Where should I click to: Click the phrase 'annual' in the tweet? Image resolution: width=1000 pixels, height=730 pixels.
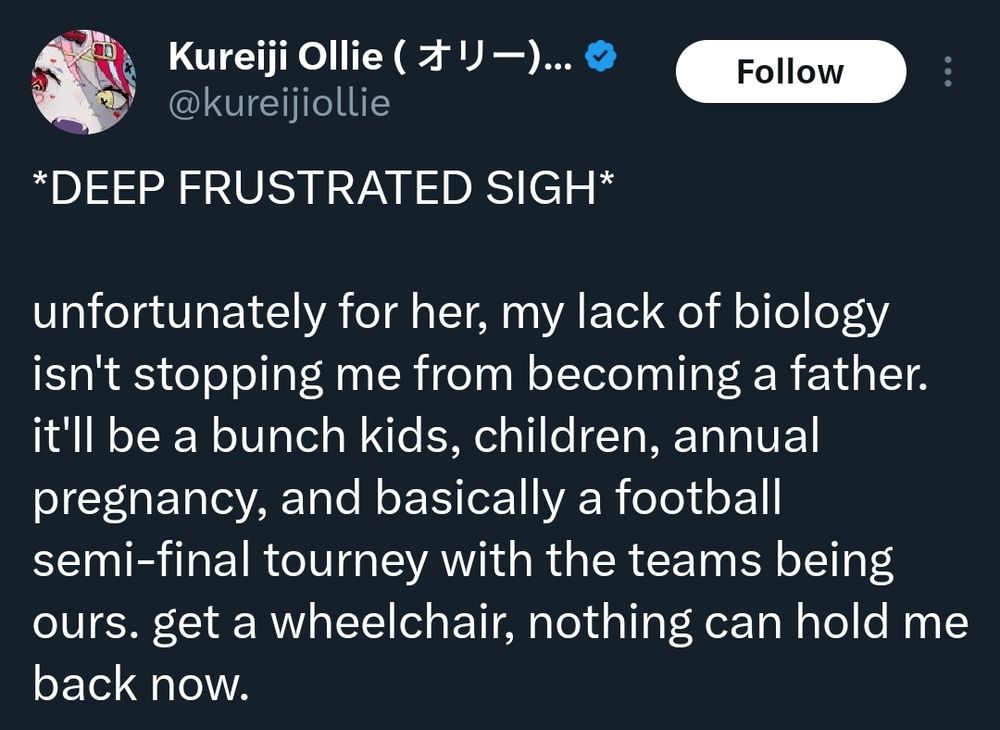pyautogui.click(x=746, y=436)
